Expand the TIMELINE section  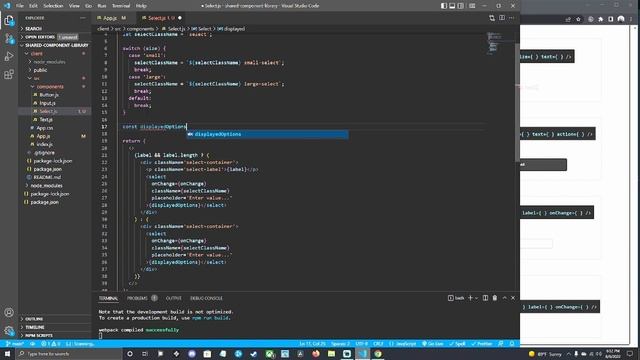tap(55, 327)
